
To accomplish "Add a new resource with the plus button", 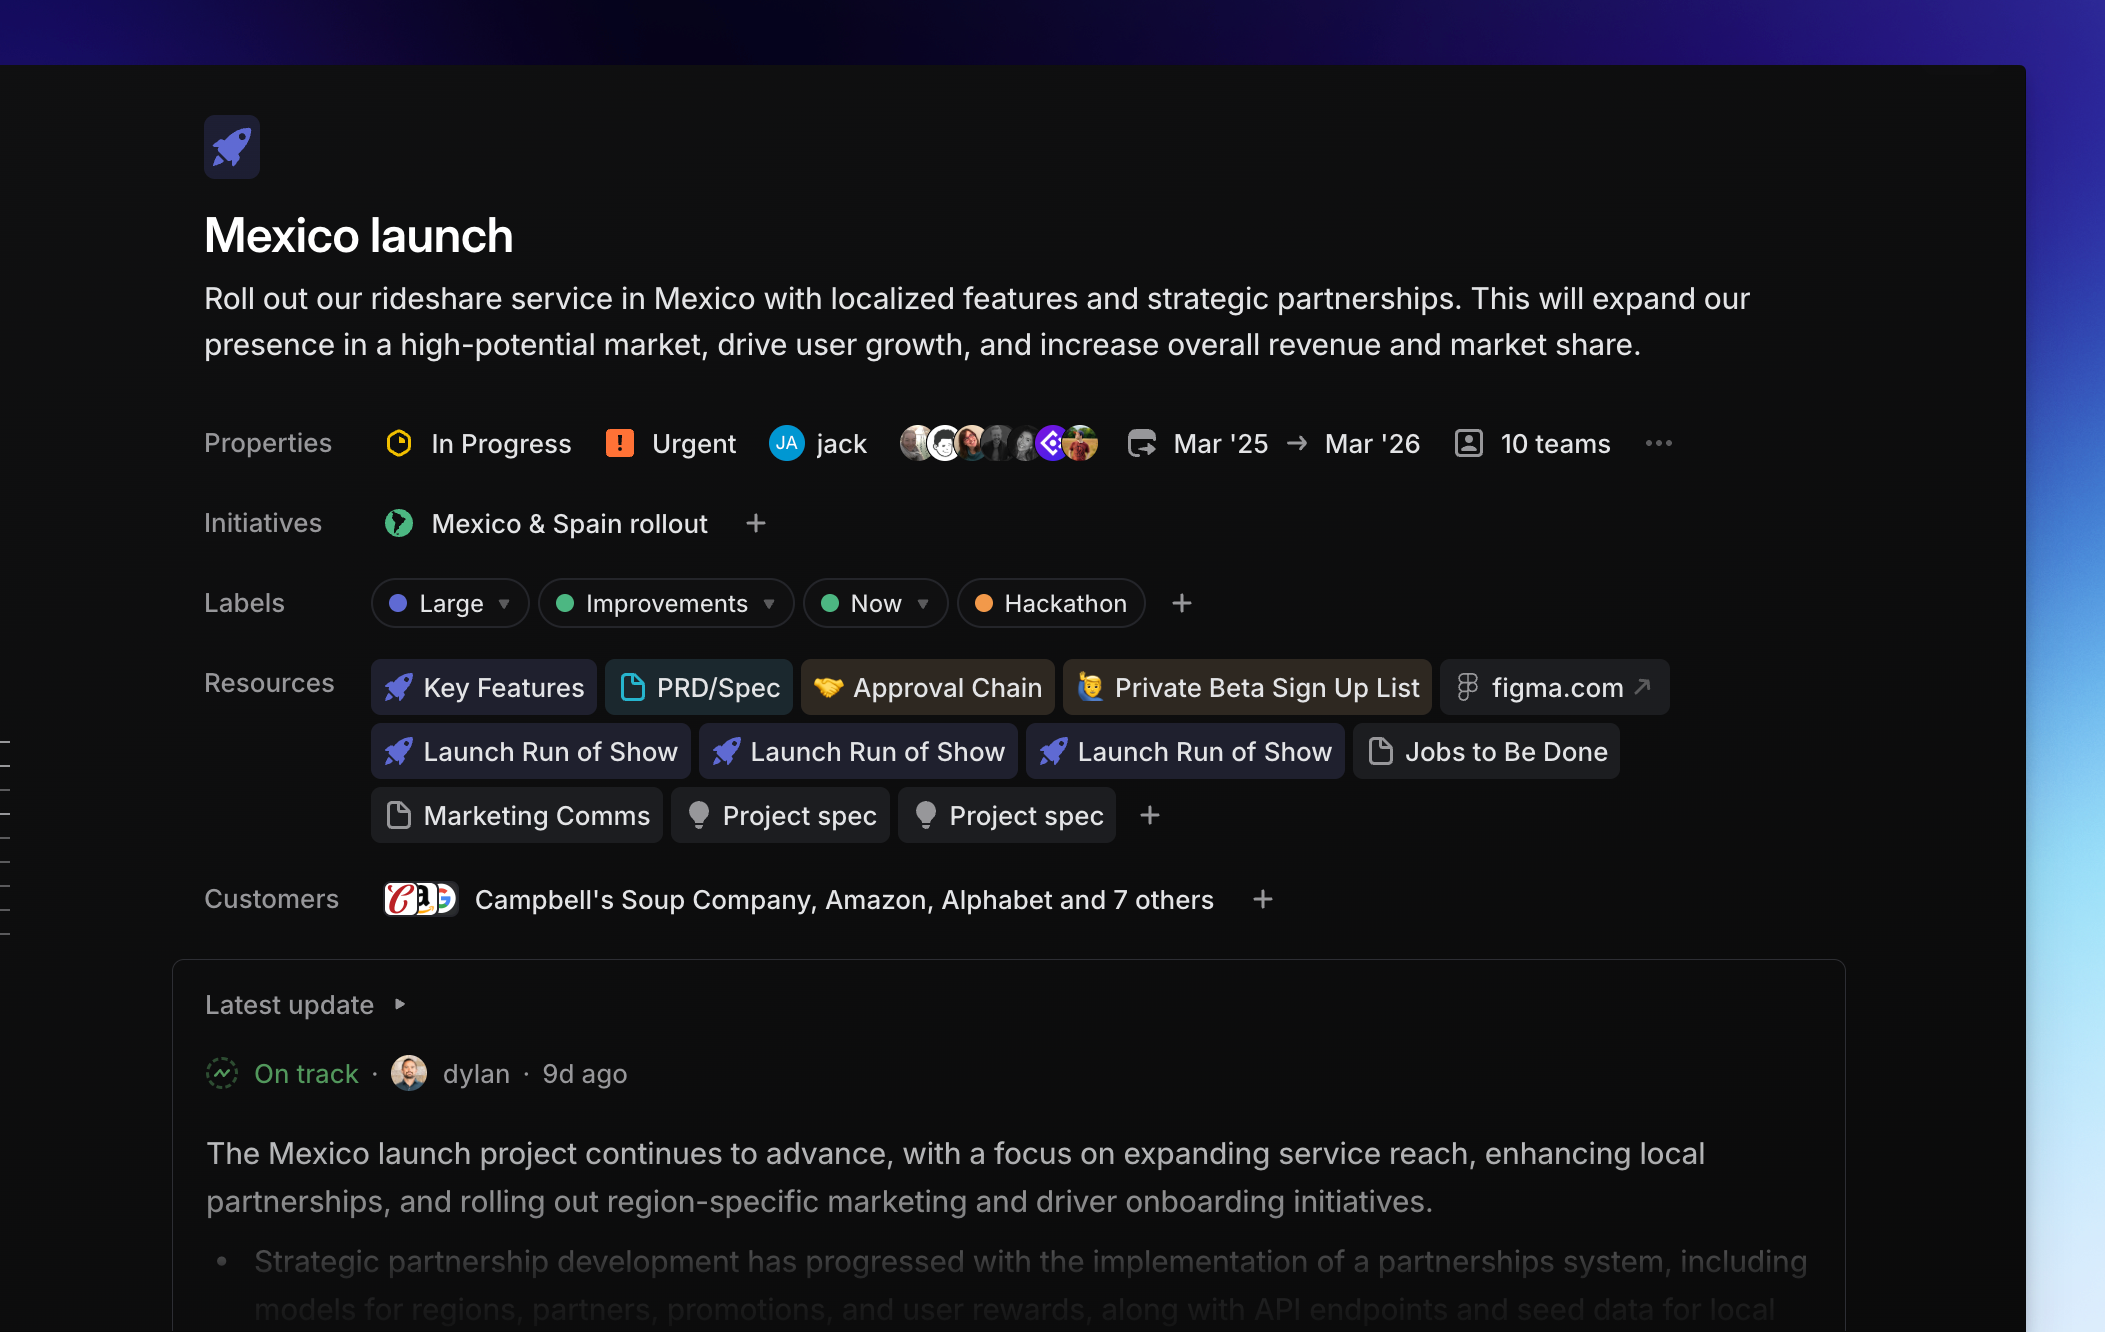I will point(1149,815).
